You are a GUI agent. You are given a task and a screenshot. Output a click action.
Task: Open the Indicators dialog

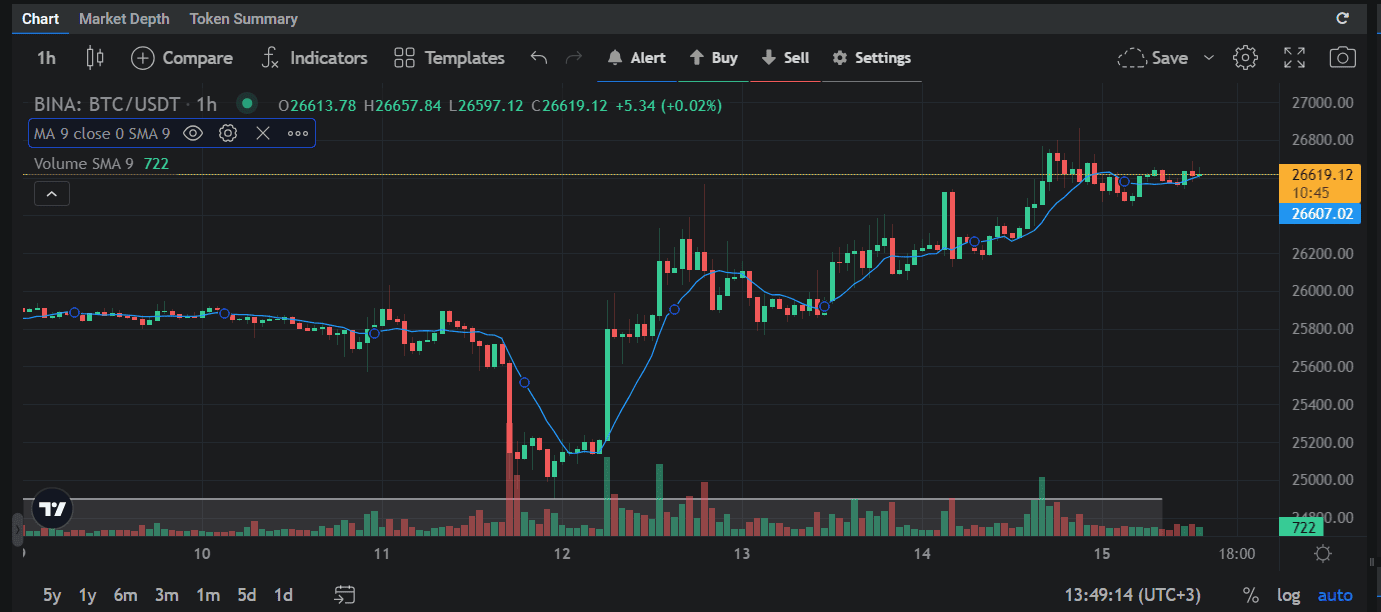click(314, 58)
